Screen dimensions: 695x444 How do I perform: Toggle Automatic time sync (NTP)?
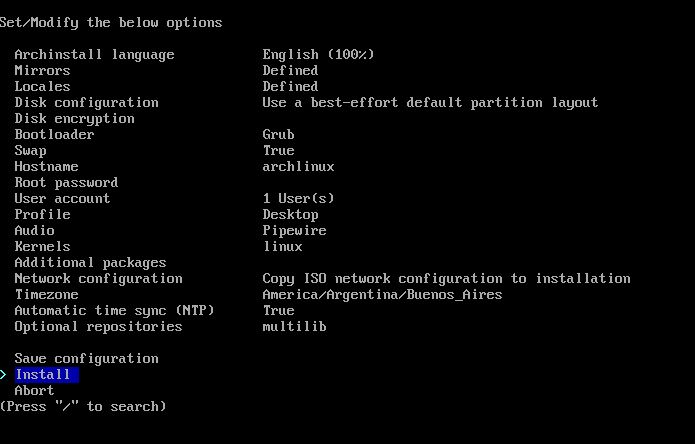pos(114,311)
